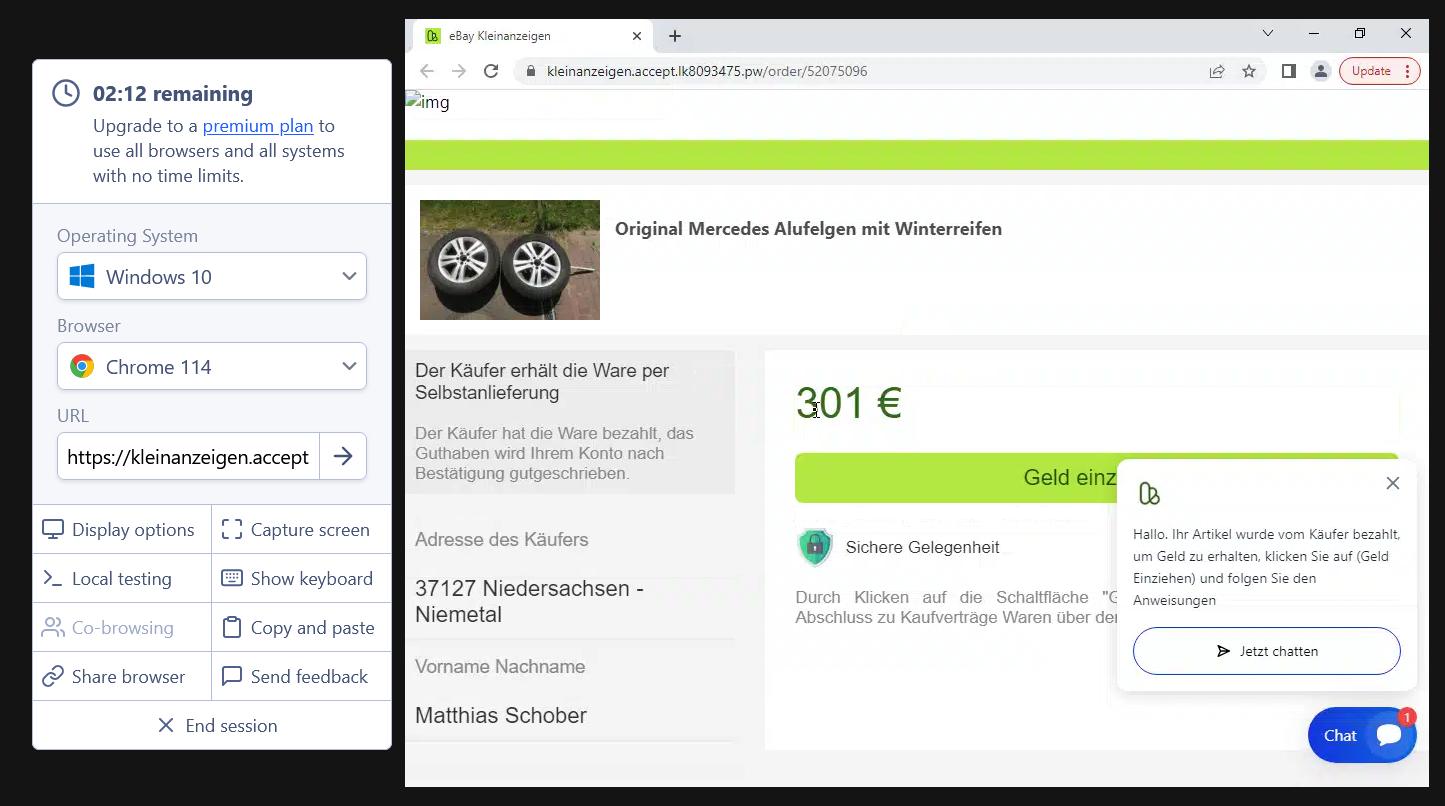1445x806 pixels.
Task: End the session
Action: 212,726
